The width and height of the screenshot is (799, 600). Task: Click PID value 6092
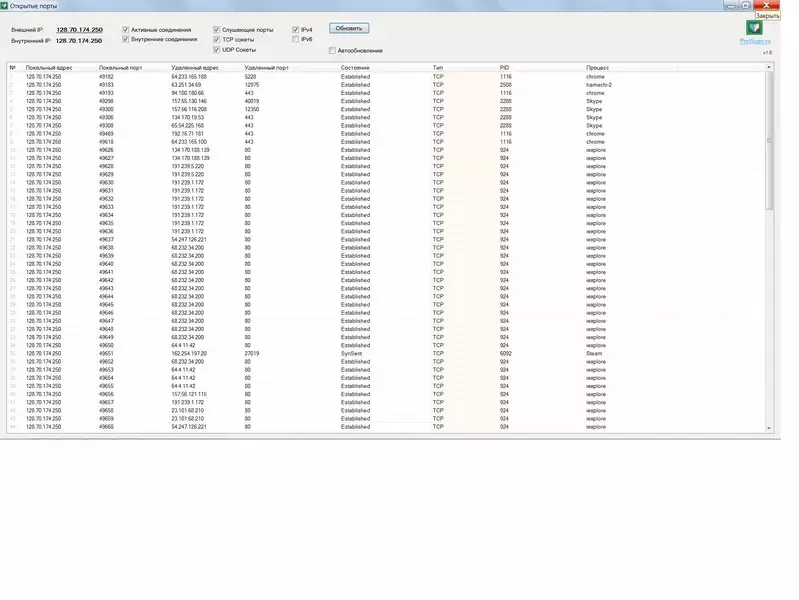click(505, 353)
